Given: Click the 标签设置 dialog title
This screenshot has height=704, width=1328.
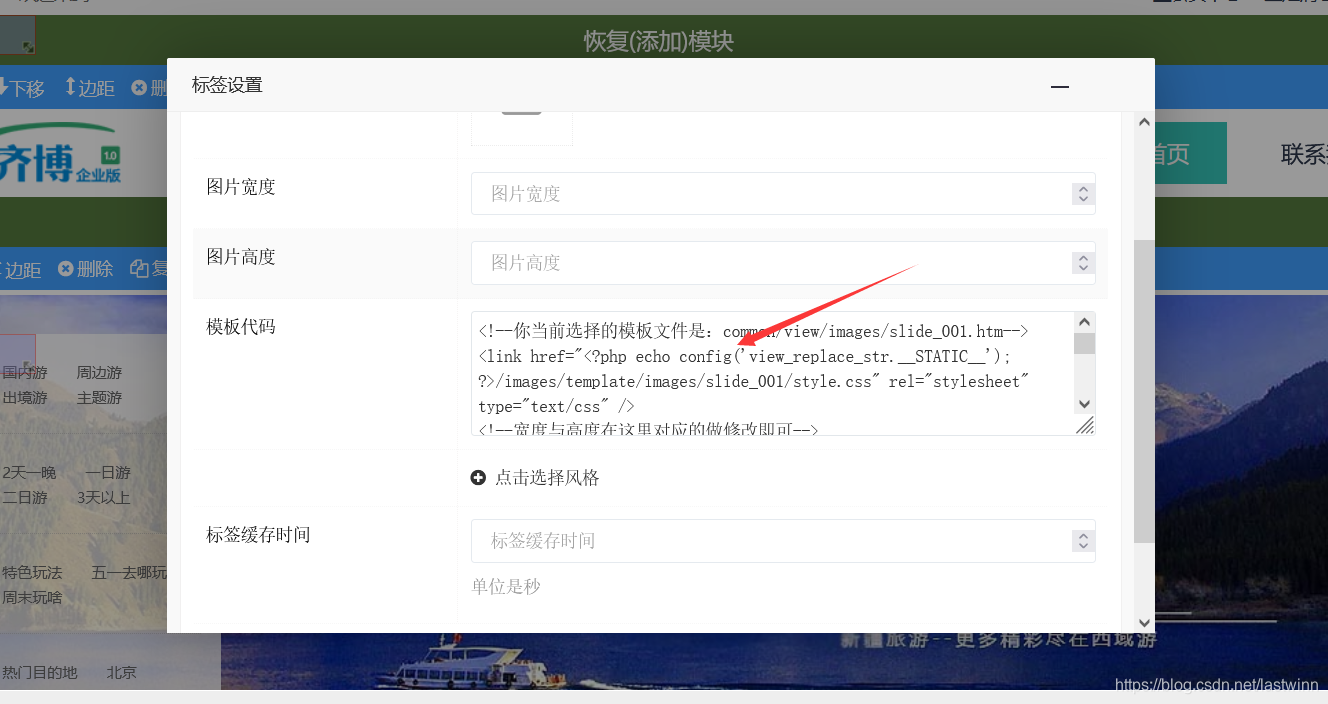Looking at the screenshot, I should pyautogui.click(x=227, y=86).
